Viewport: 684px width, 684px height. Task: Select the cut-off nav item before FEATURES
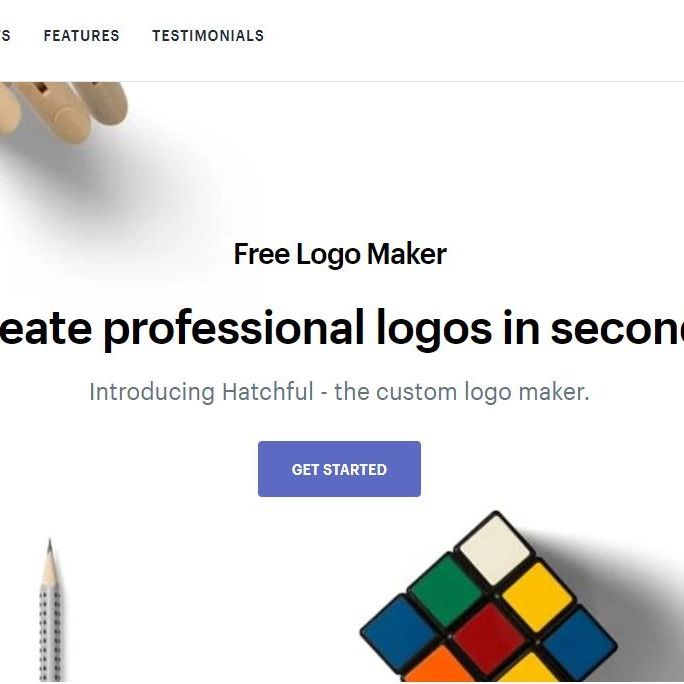point(5,35)
